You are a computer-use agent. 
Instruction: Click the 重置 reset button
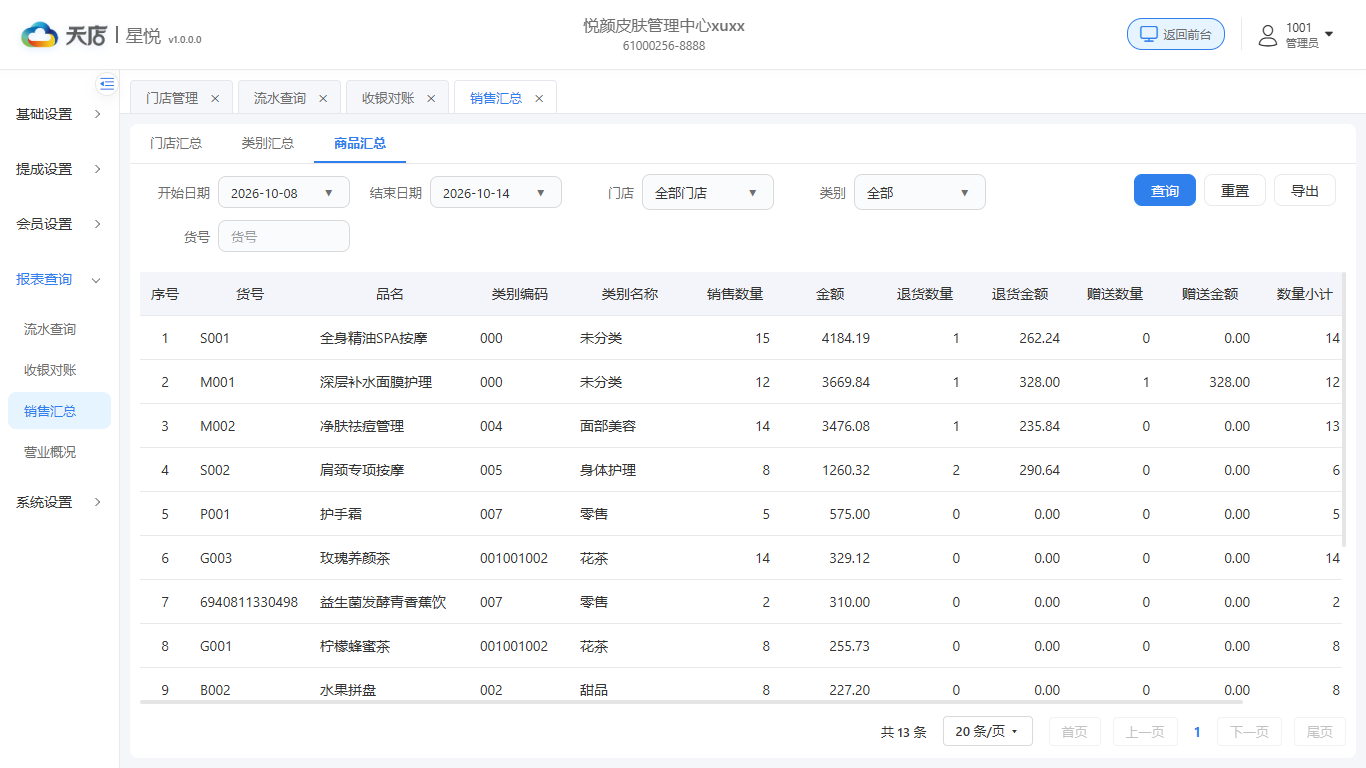tap(1235, 190)
